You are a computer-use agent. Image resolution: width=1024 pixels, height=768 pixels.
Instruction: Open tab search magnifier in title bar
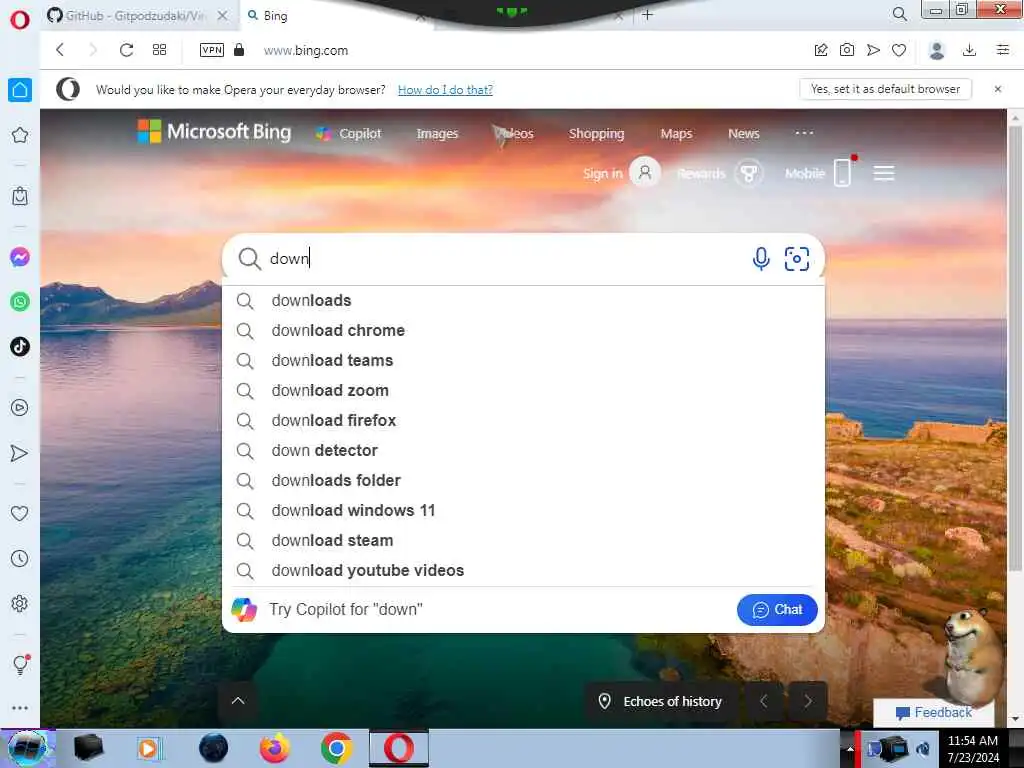coord(899,14)
